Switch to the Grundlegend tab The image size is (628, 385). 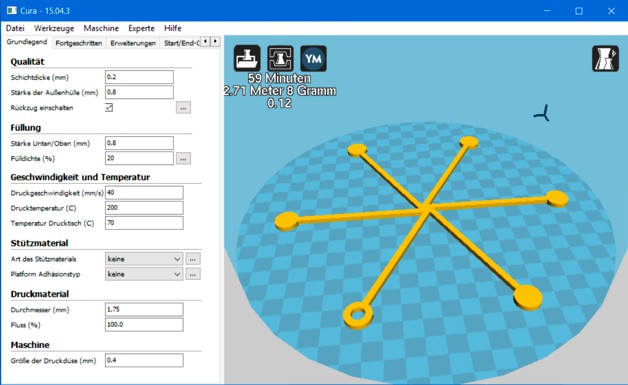[x=27, y=42]
